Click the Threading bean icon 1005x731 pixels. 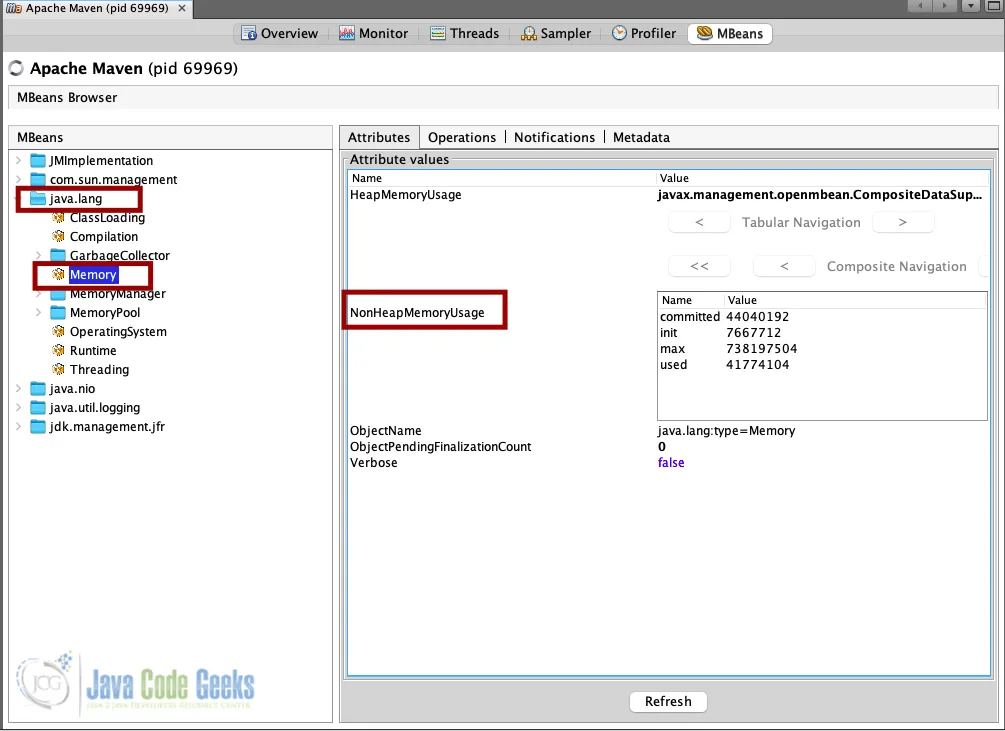pyautogui.click(x=58, y=370)
